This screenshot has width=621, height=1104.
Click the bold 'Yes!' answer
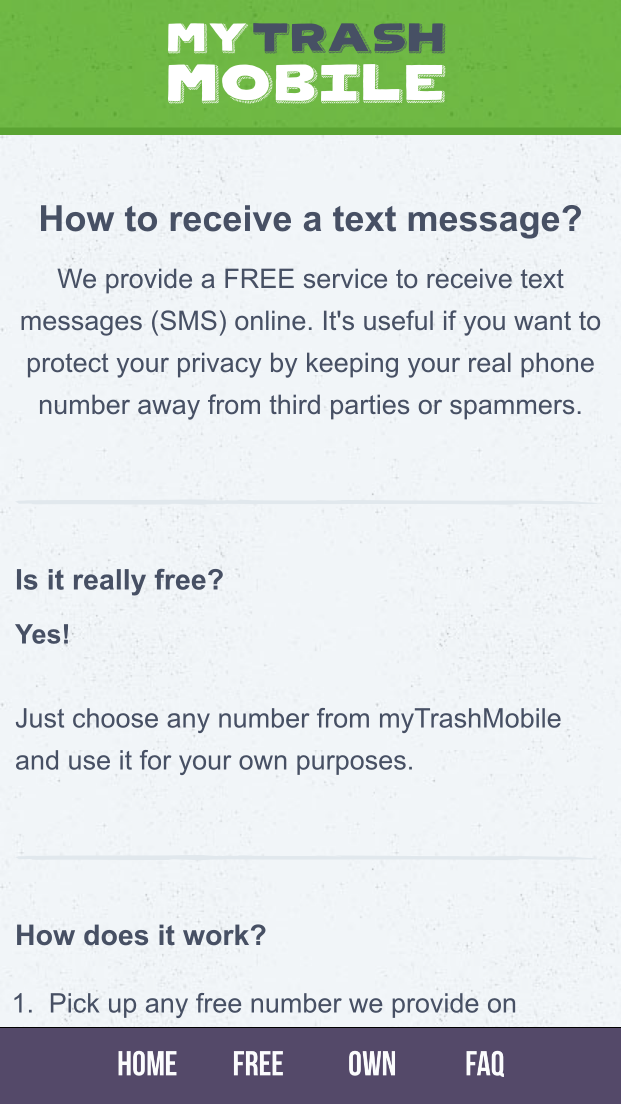(43, 634)
